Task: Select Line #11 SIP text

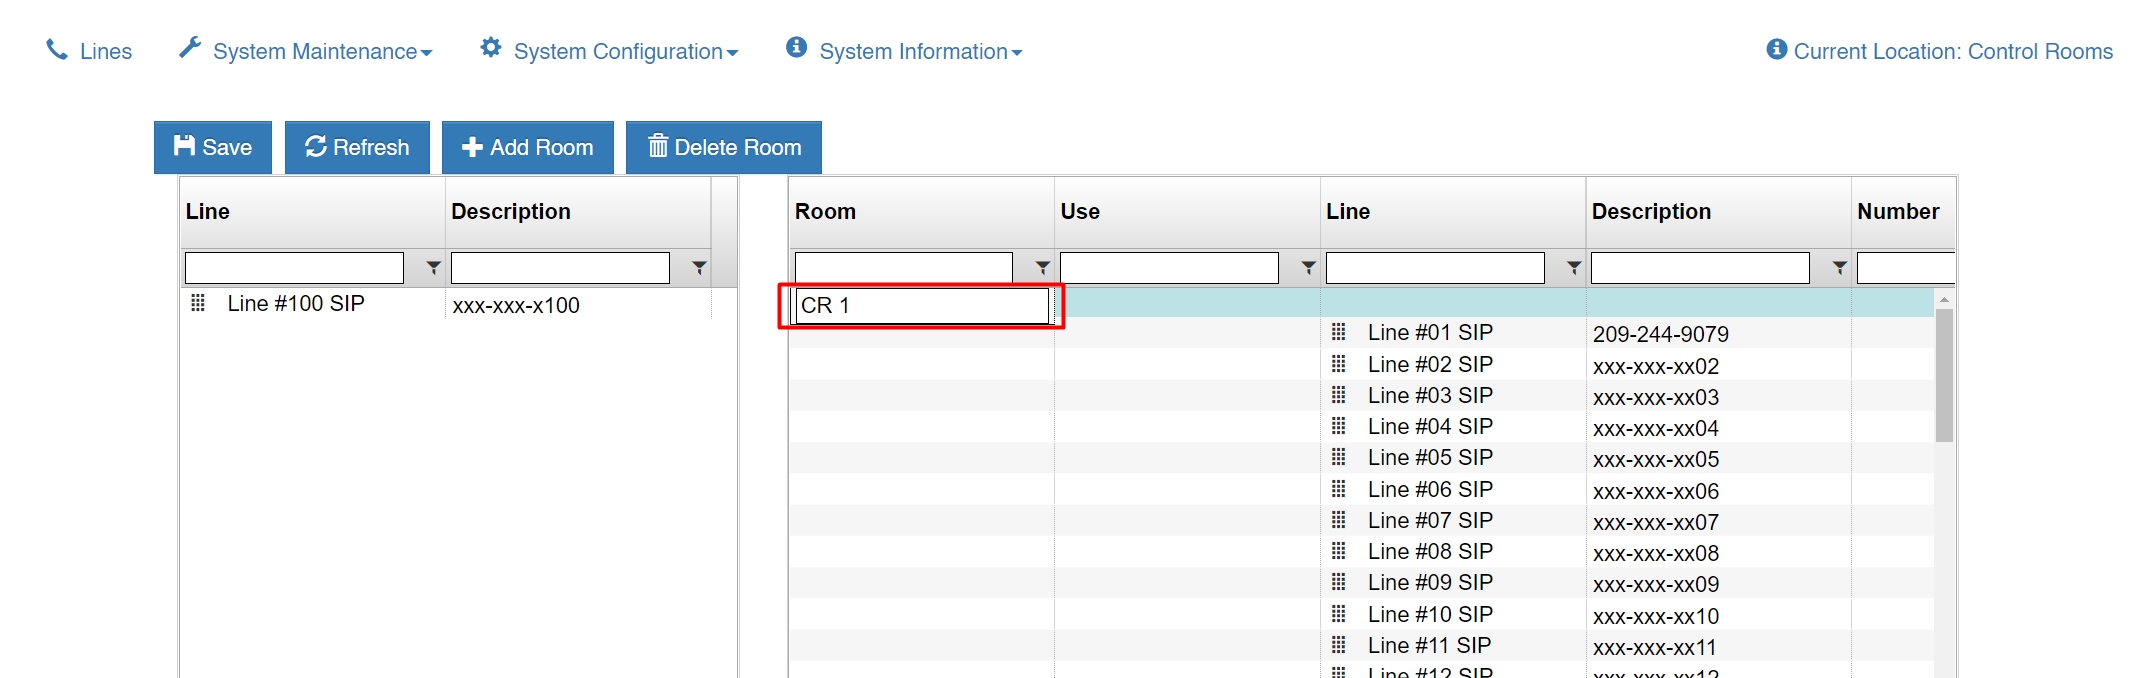Action: click(x=1430, y=646)
